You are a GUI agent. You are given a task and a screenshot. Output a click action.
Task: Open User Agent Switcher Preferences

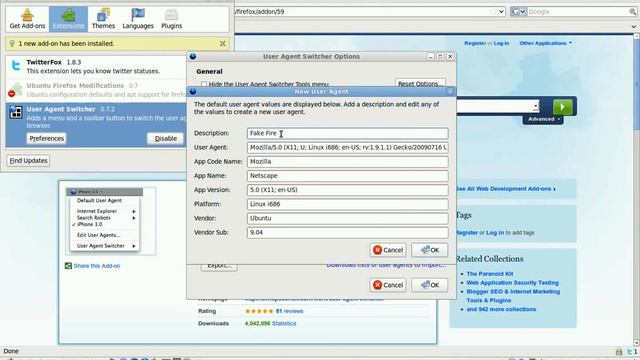click(47, 138)
